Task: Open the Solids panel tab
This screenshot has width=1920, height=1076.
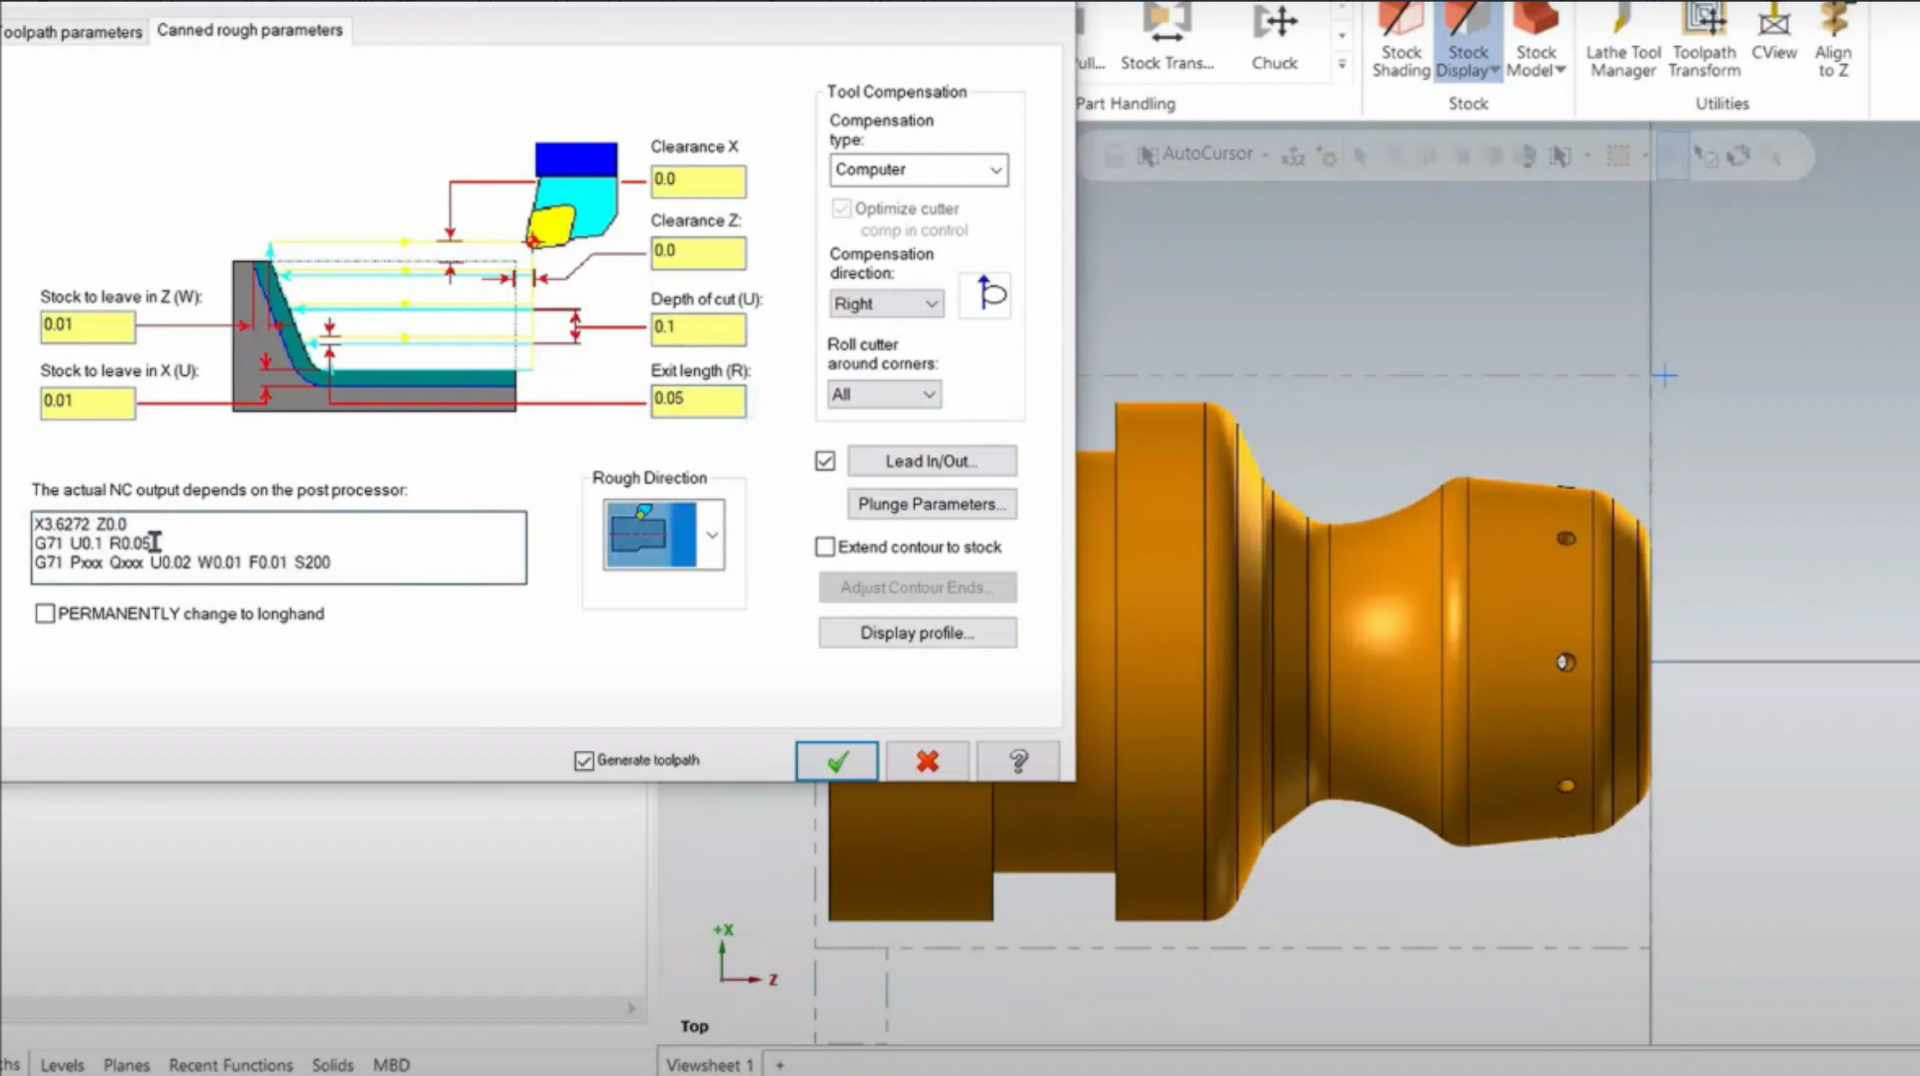Action: click(x=332, y=1065)
